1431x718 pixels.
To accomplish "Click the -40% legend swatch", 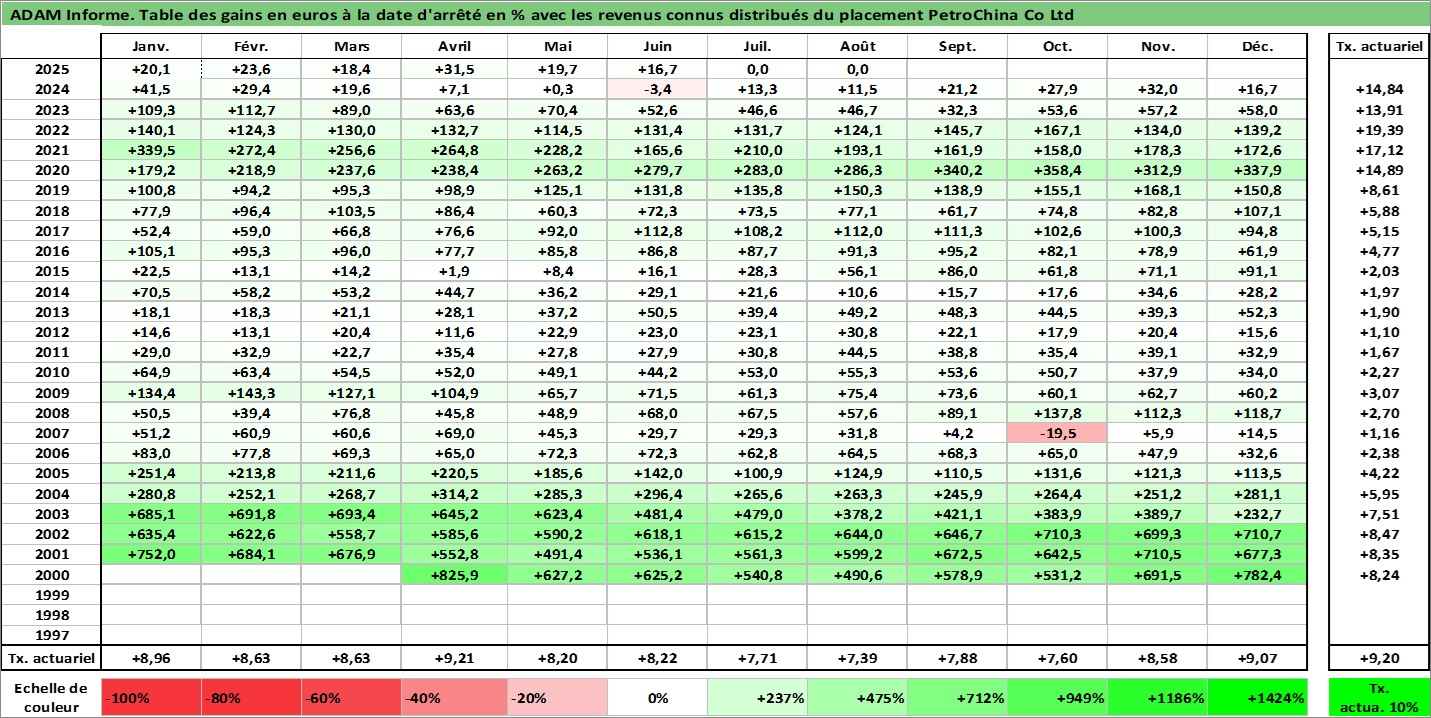I will pyautogui.click(x=454, y=698).
